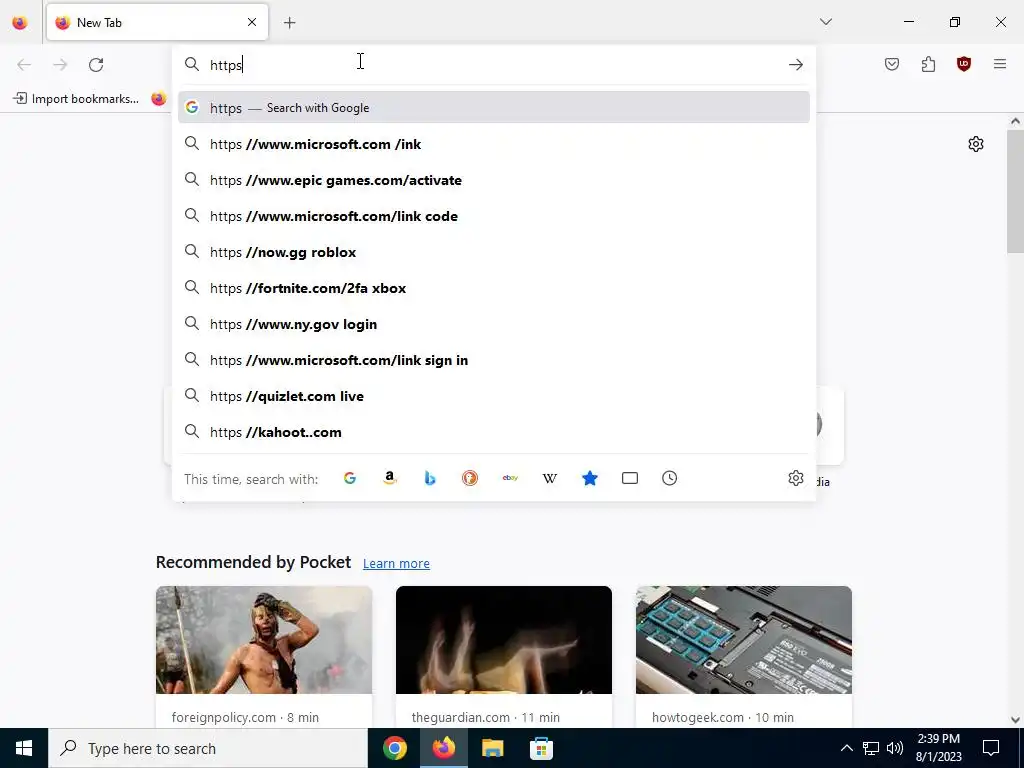Screen dimensions: 1024x768
Task: Search this time with Amazon icon
Action: pyautogui.click(x=390, y=479)
